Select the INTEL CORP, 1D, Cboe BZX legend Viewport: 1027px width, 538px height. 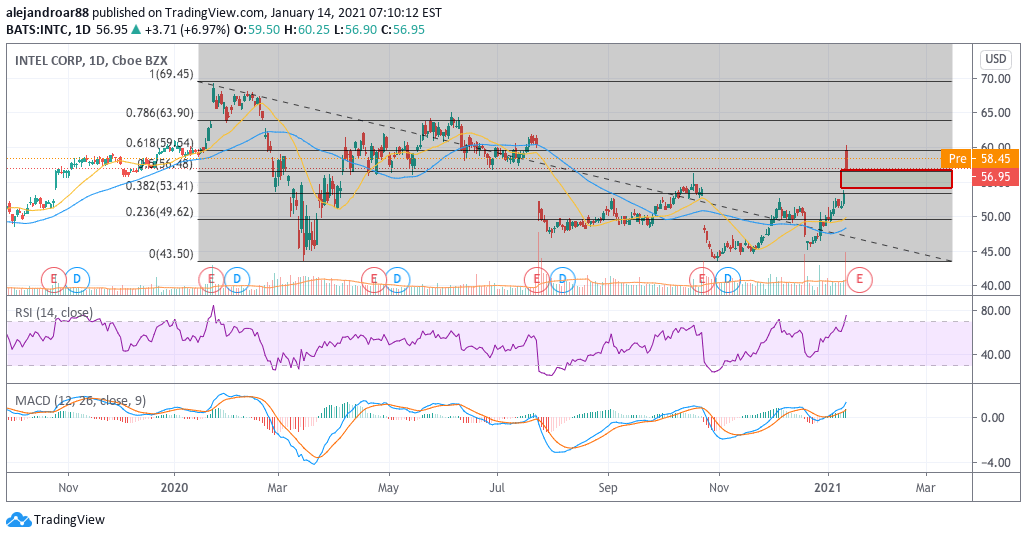tap(92, 60)
